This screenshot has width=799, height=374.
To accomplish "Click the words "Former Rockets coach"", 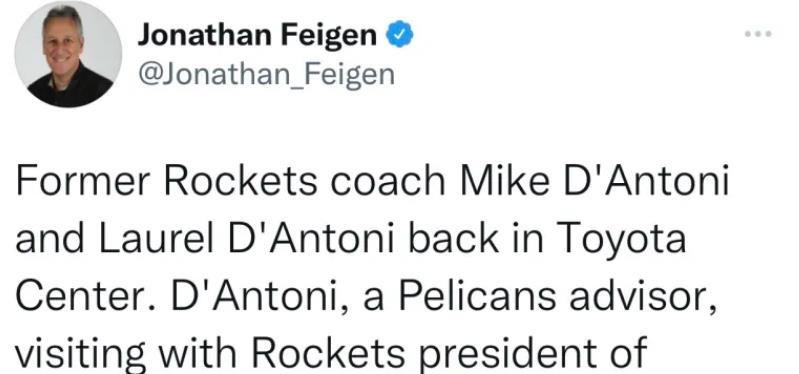I will pos(231,180).
